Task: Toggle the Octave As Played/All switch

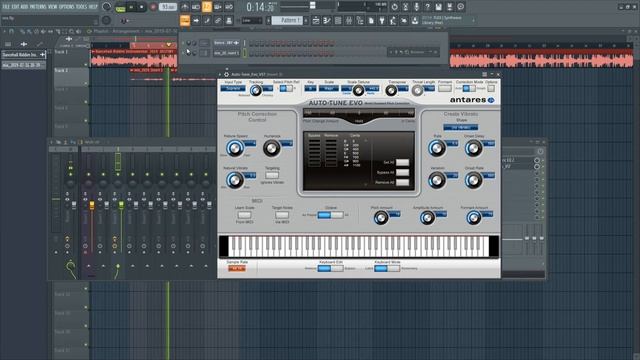Action: pos(331,215)
